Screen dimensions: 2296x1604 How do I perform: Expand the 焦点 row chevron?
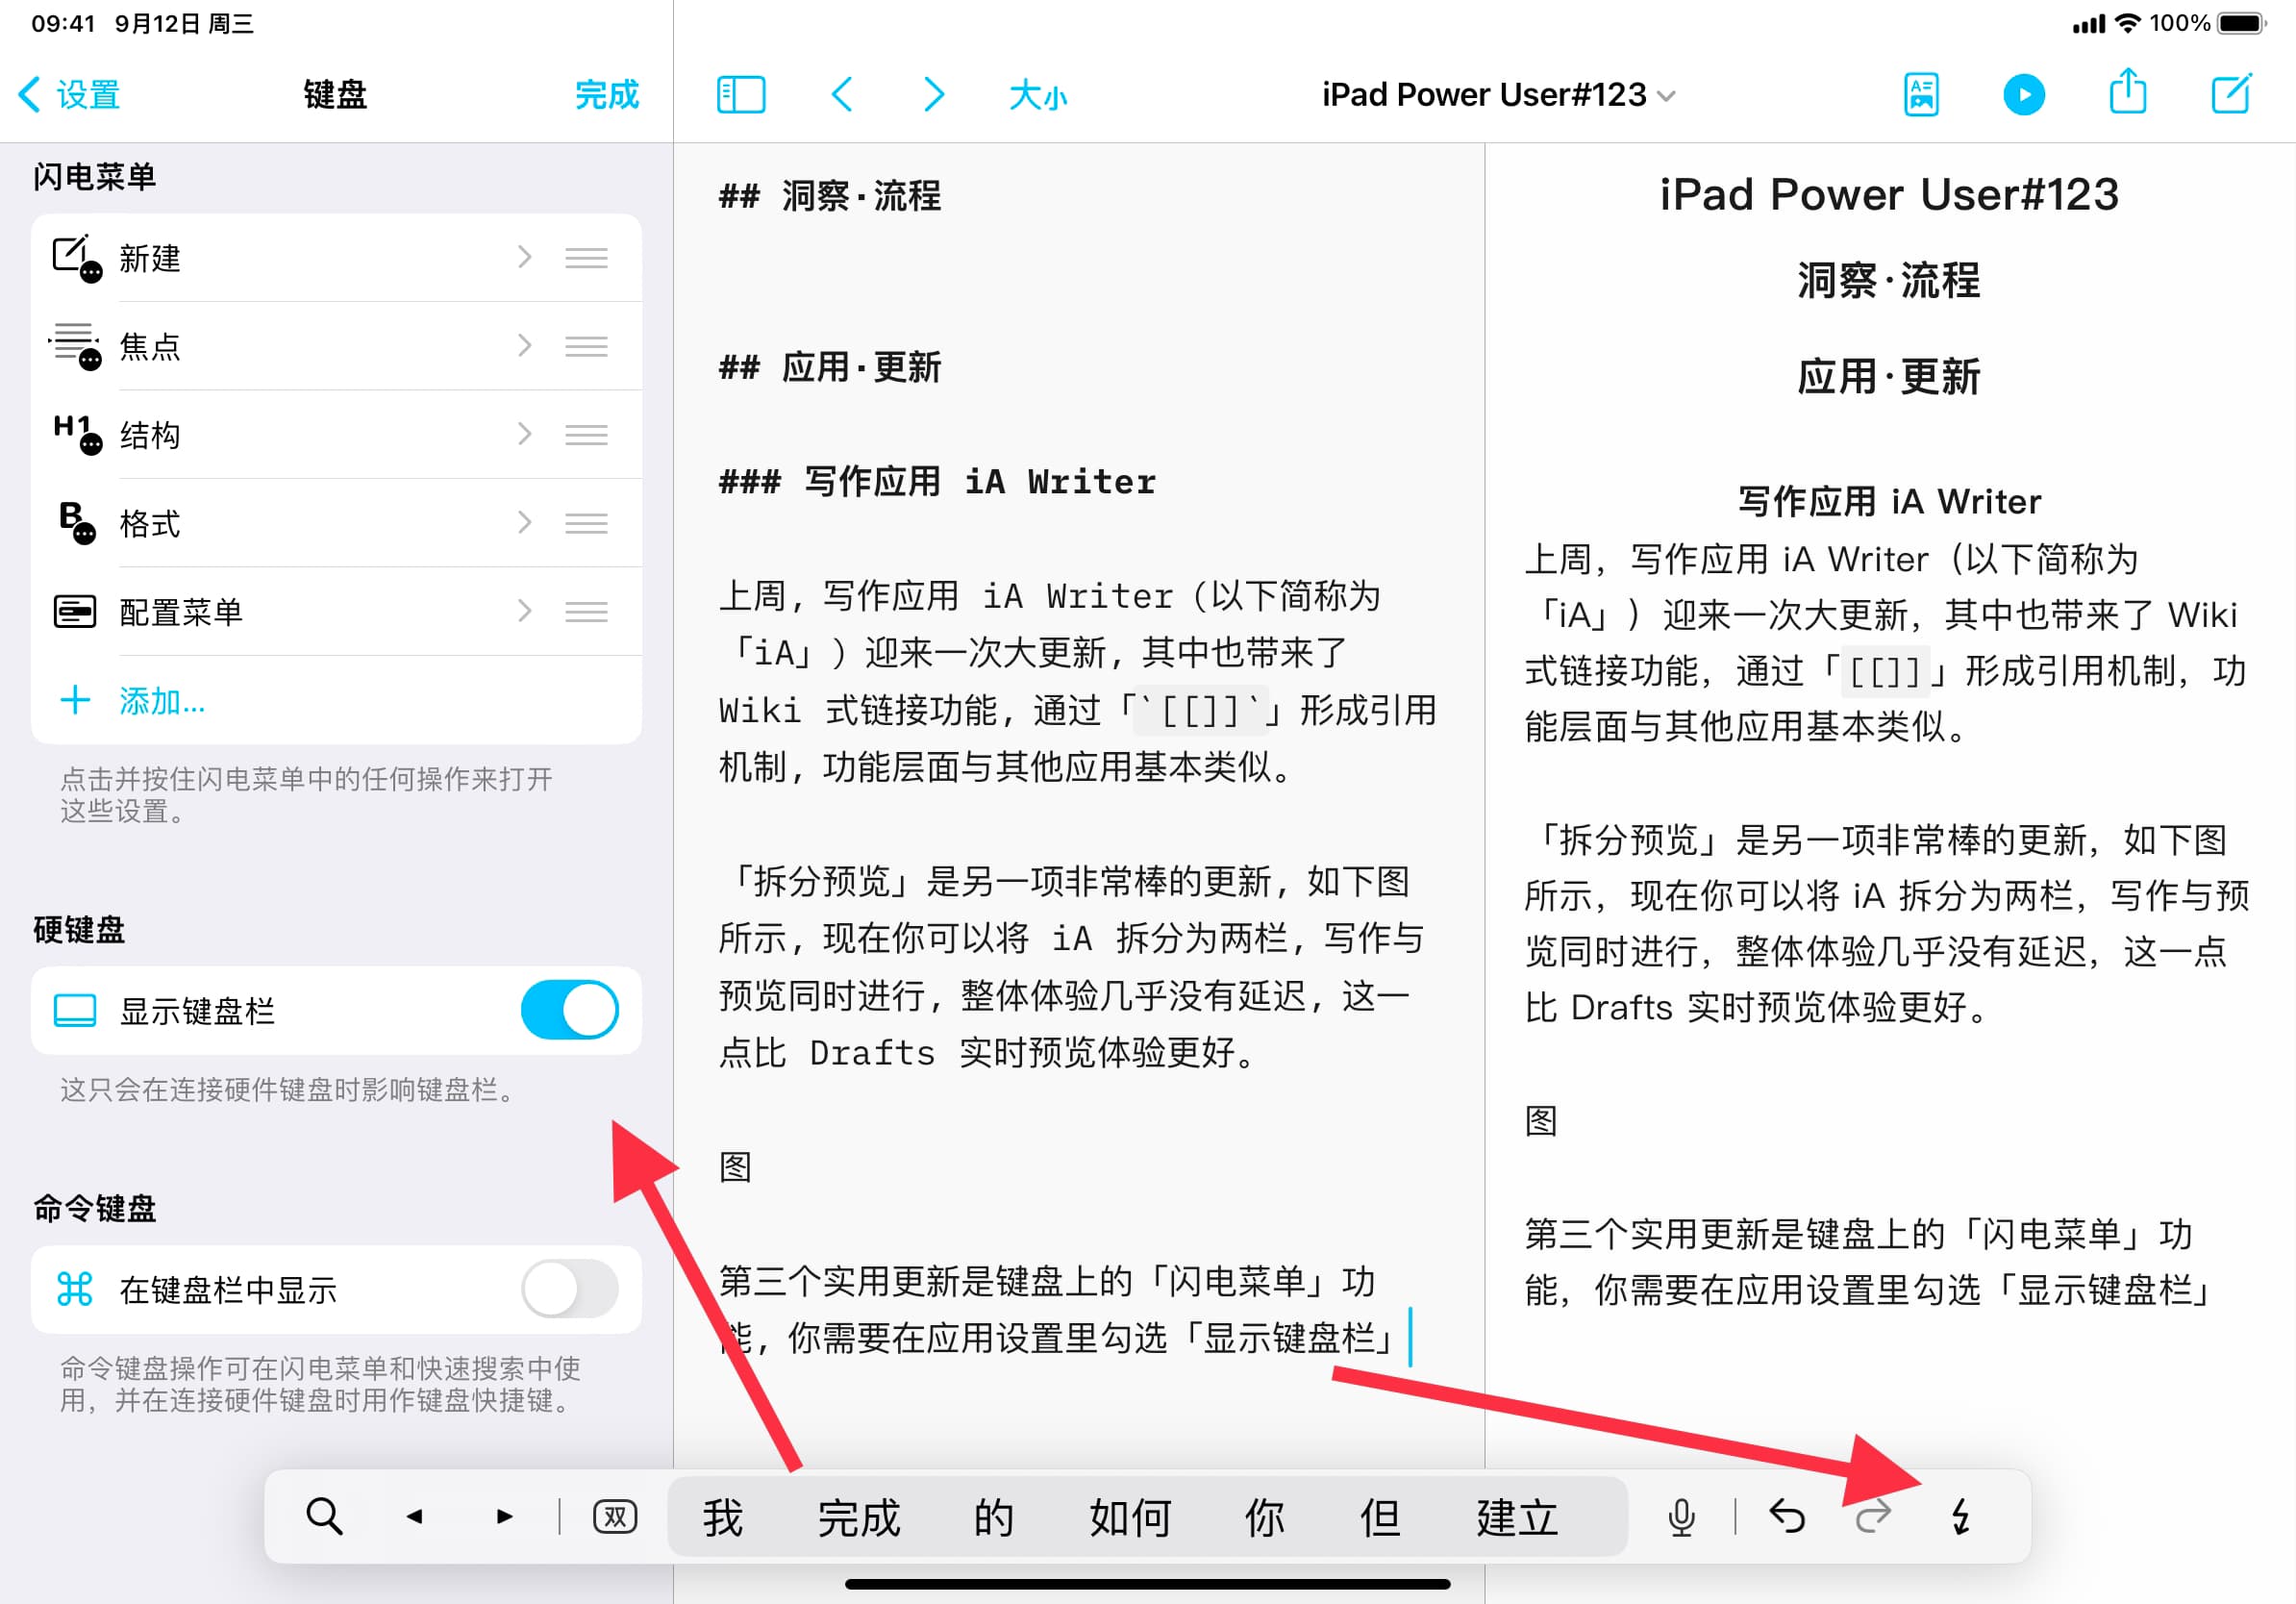[x=525, y=346]
